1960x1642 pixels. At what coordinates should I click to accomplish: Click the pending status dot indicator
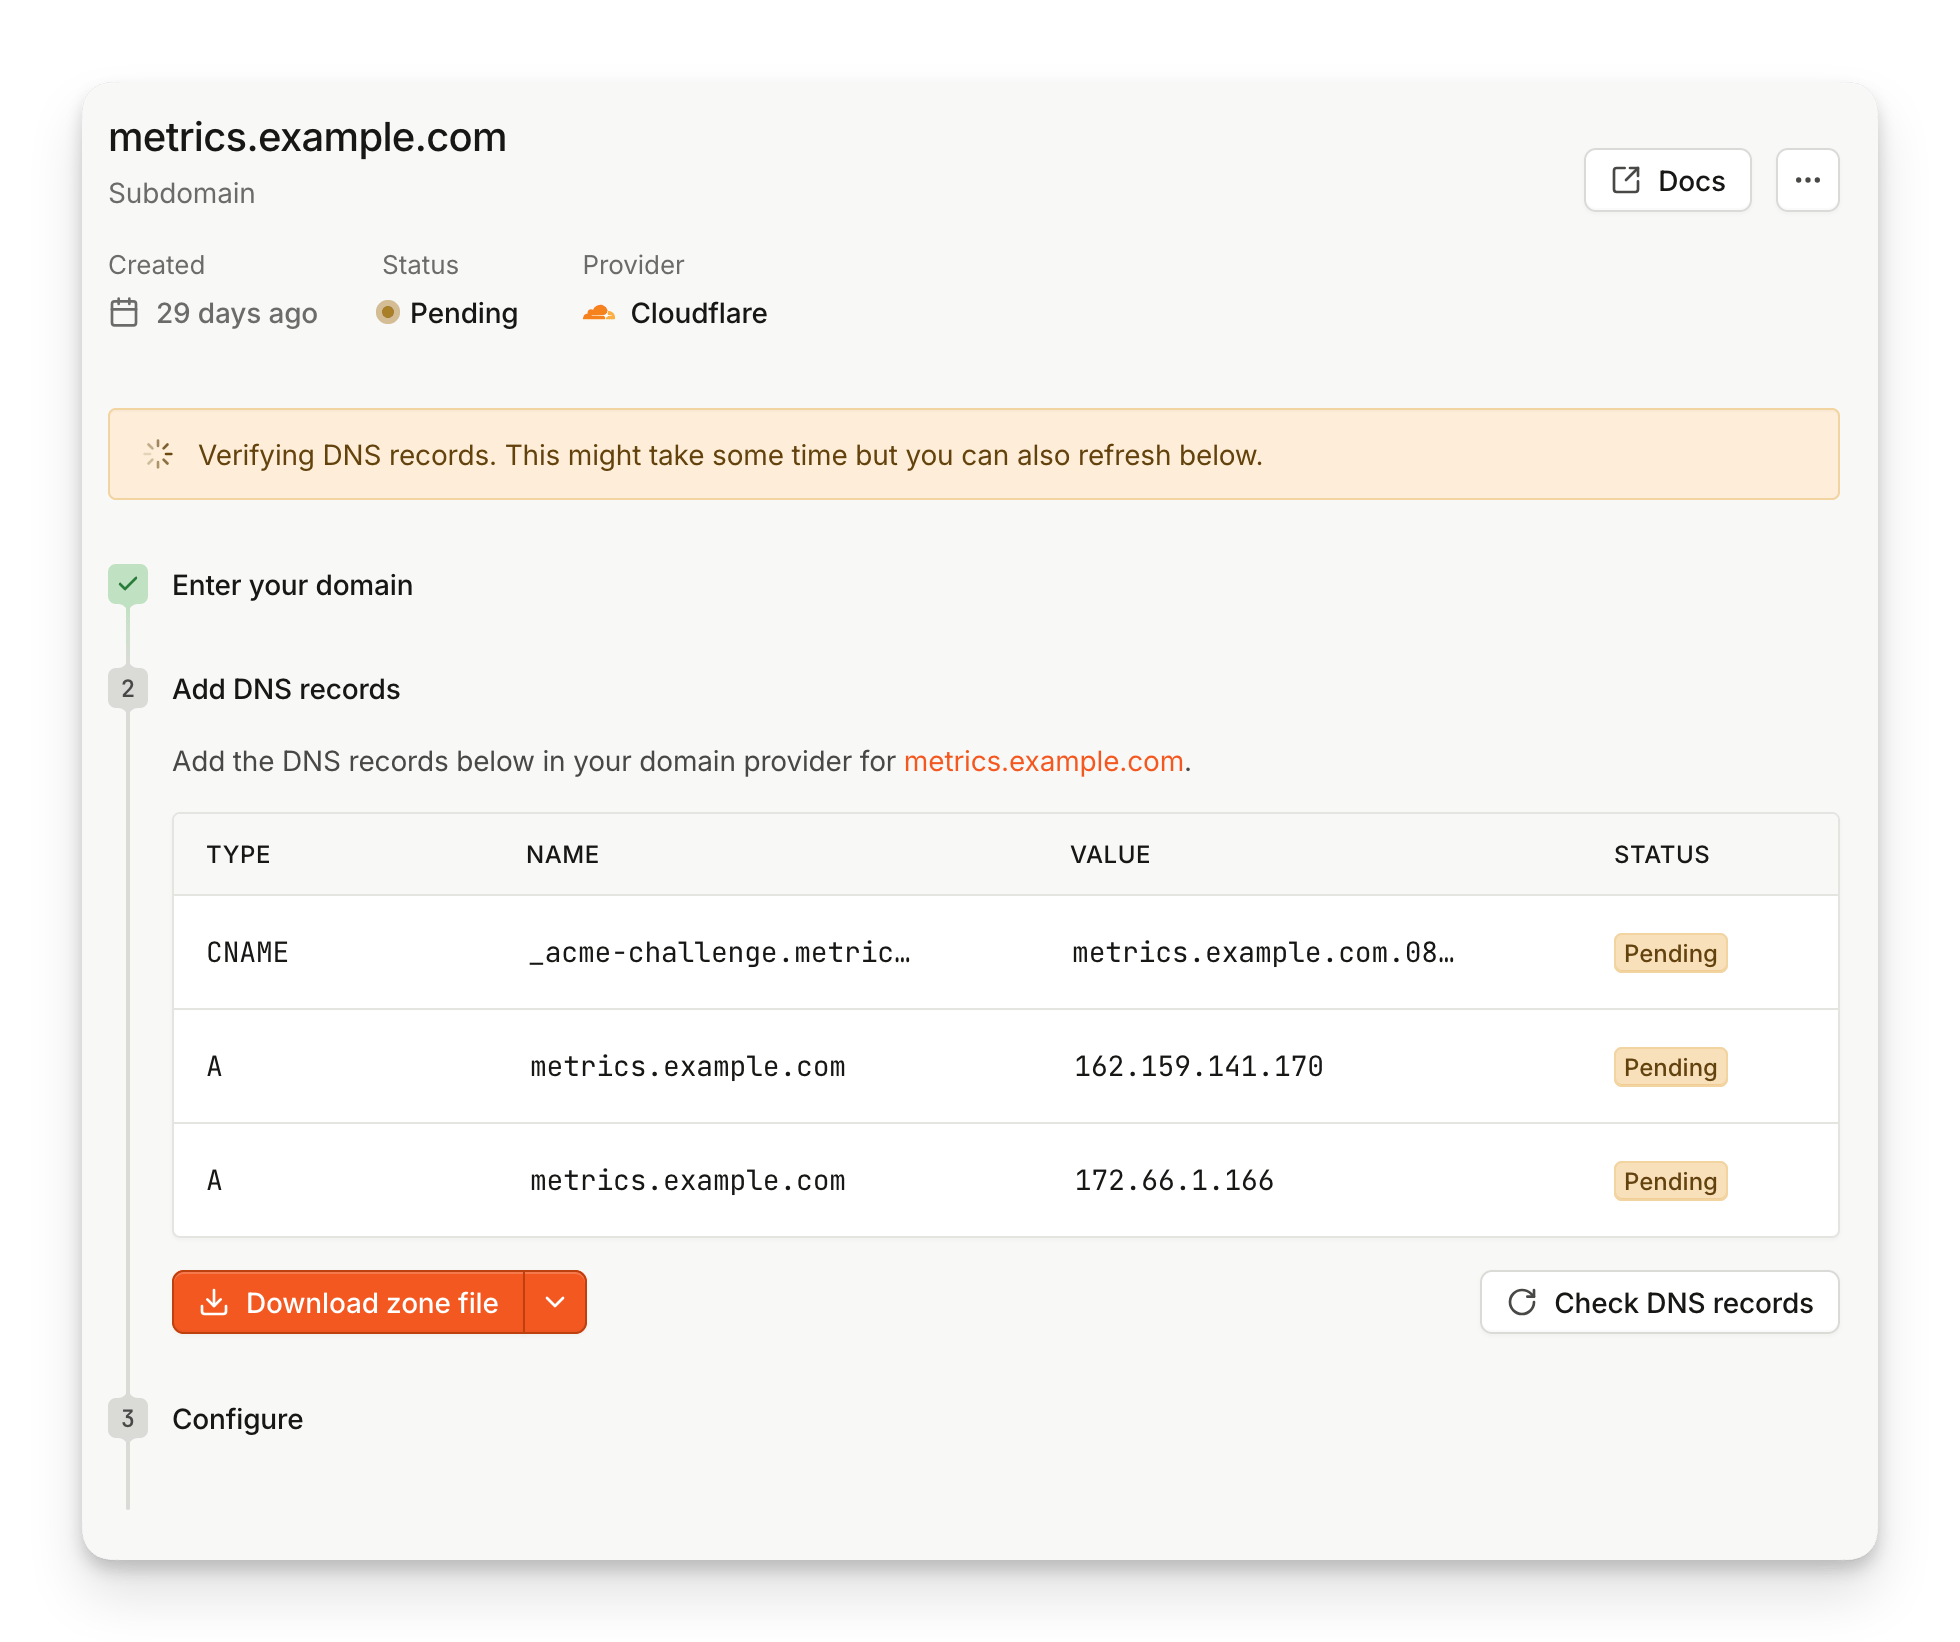pos(388,312)
